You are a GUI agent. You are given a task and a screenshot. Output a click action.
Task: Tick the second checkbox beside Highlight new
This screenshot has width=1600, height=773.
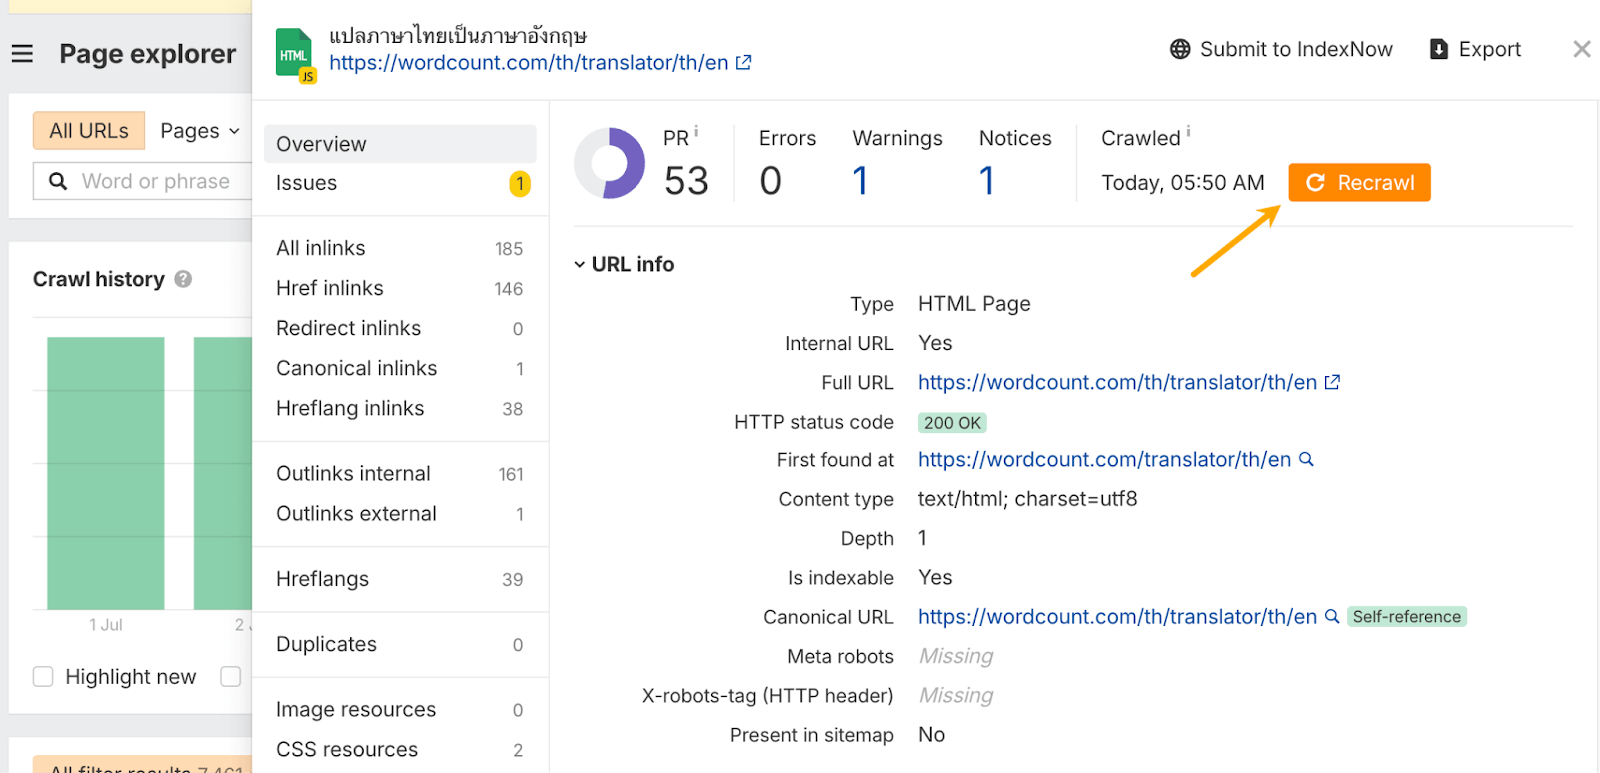coord(231,677)
